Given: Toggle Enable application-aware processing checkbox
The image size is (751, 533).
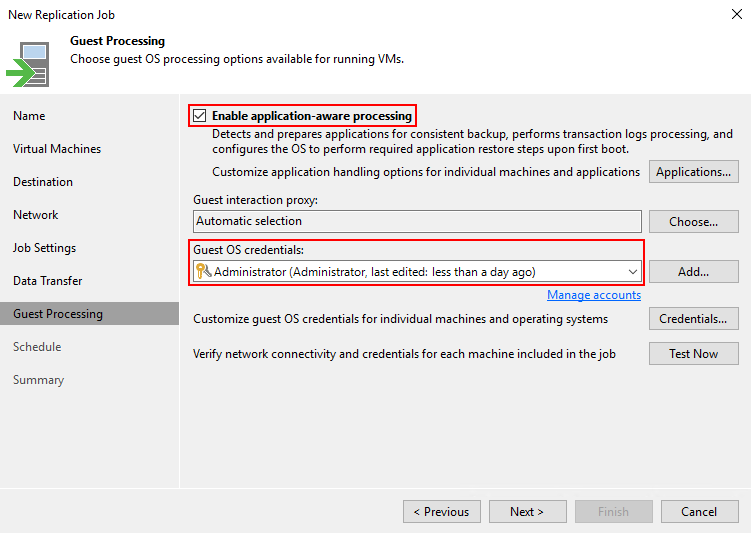Looking at the screenshot, I should point(200,116).
